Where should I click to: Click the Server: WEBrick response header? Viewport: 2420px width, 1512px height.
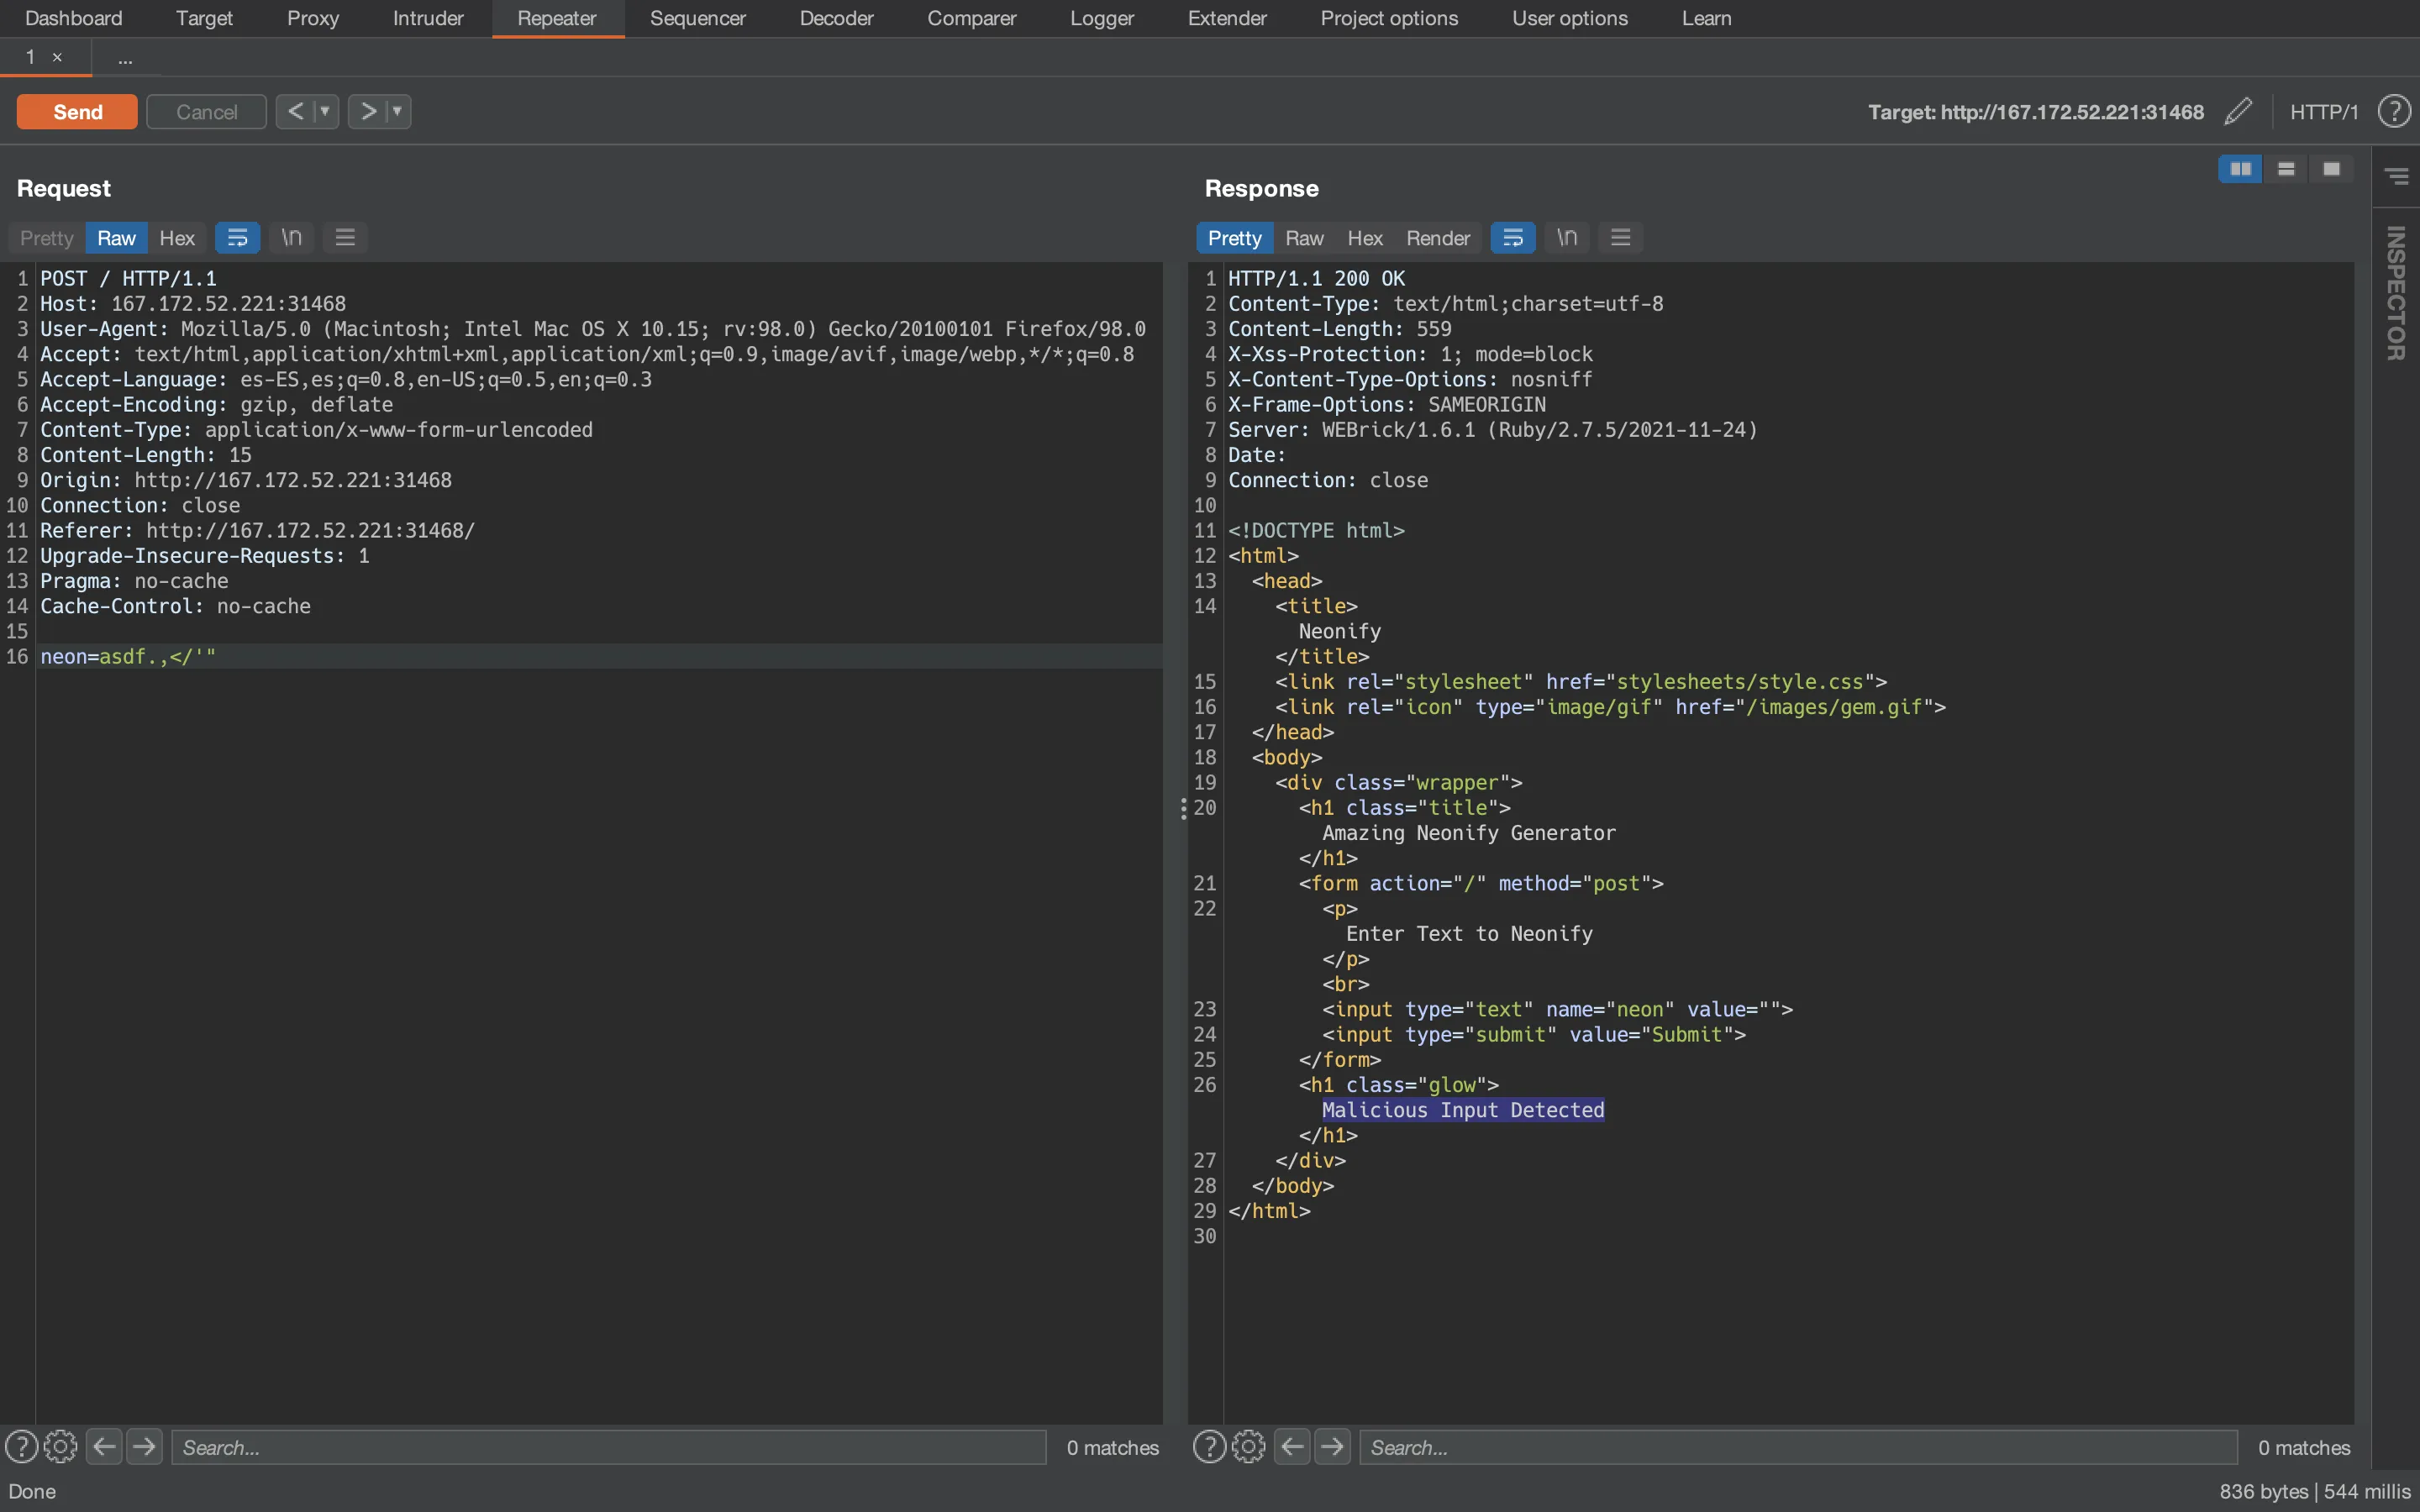pos(1492,430)
